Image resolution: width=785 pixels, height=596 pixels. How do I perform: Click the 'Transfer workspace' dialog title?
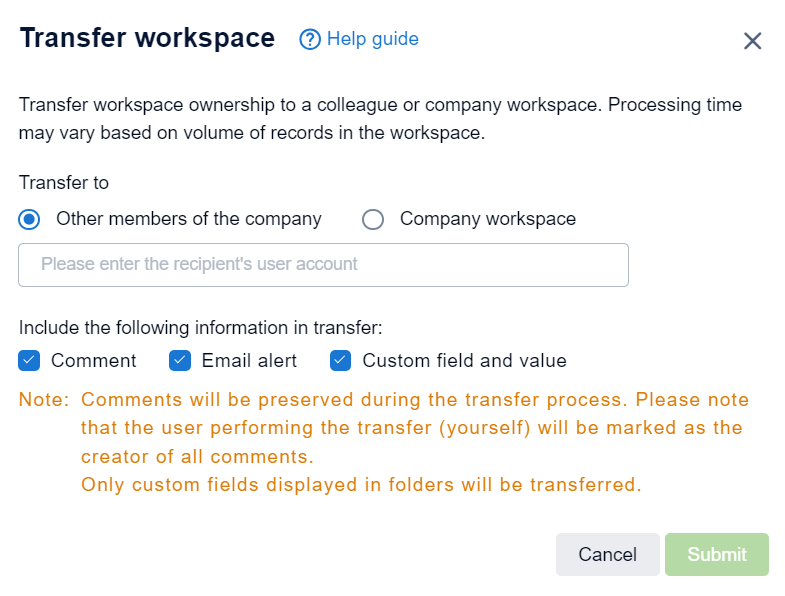pos(147,38)
